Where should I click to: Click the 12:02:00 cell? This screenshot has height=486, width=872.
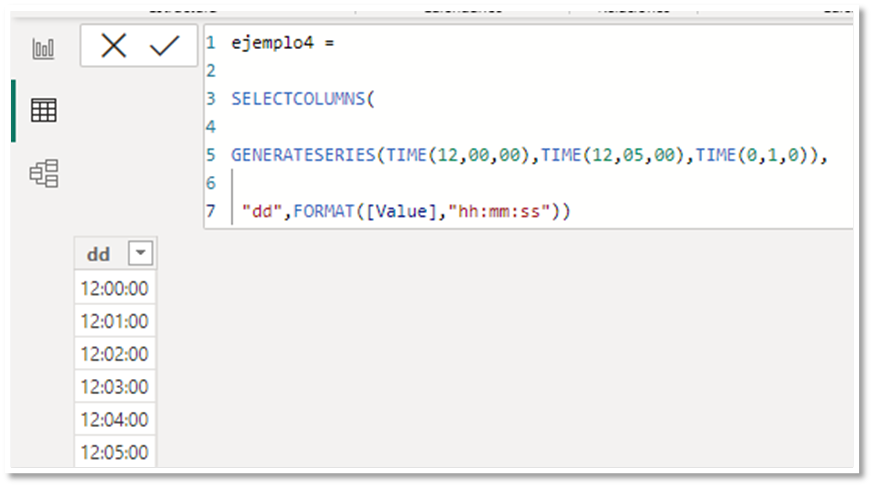pyautogui.click(x=114, y=354)
